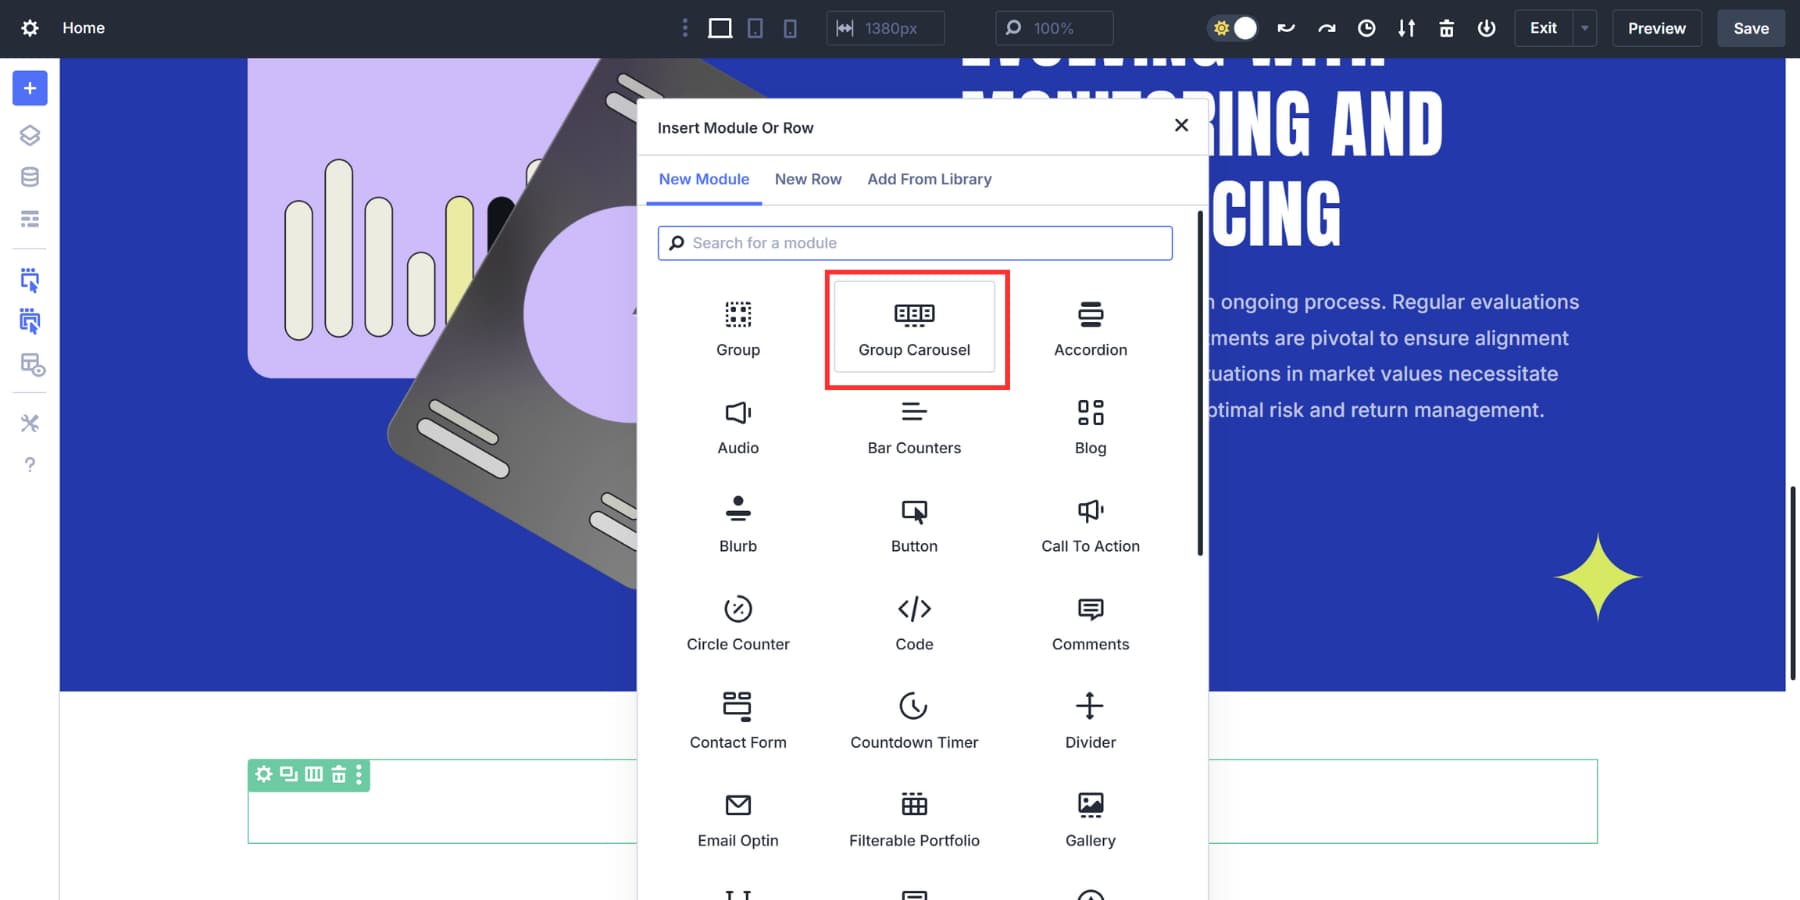Switch to tablet preview mode
Screen dimensions: 1800x900
click(756, 28)
